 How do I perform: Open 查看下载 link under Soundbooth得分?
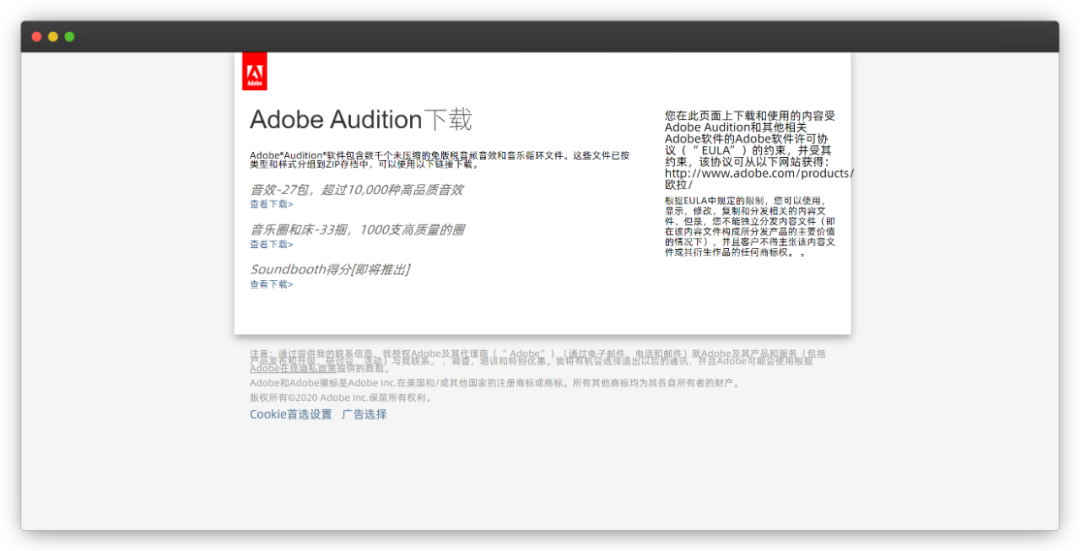pos(271,284)
